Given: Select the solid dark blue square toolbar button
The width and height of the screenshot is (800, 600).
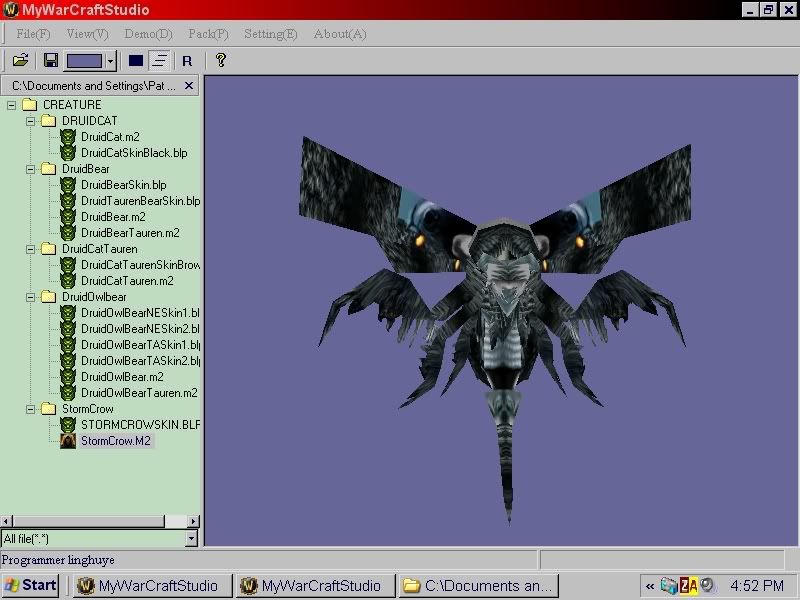Looking at the screenshot, I should coord(136,61).
